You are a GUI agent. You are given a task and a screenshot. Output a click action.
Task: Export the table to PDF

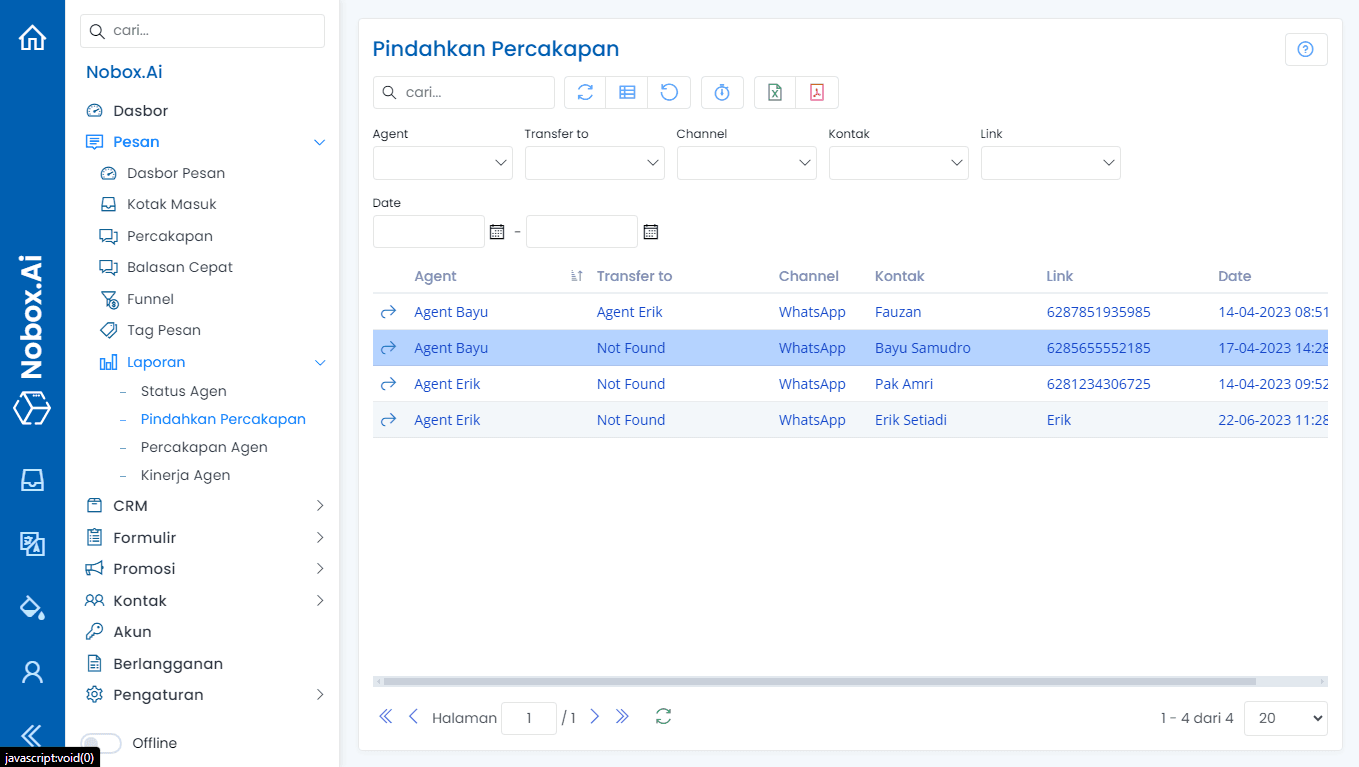click(x=817, y=92)
